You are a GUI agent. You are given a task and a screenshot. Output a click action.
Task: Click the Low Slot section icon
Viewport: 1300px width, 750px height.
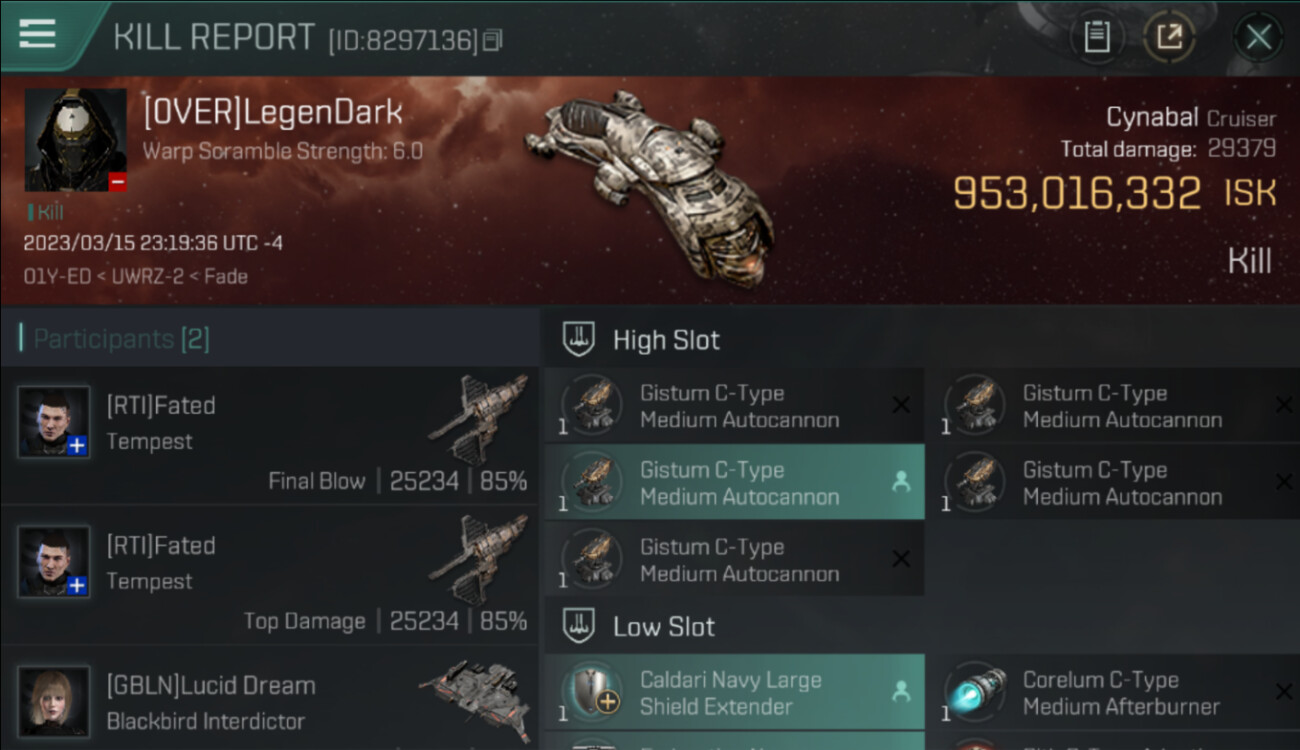click(579, 626)
